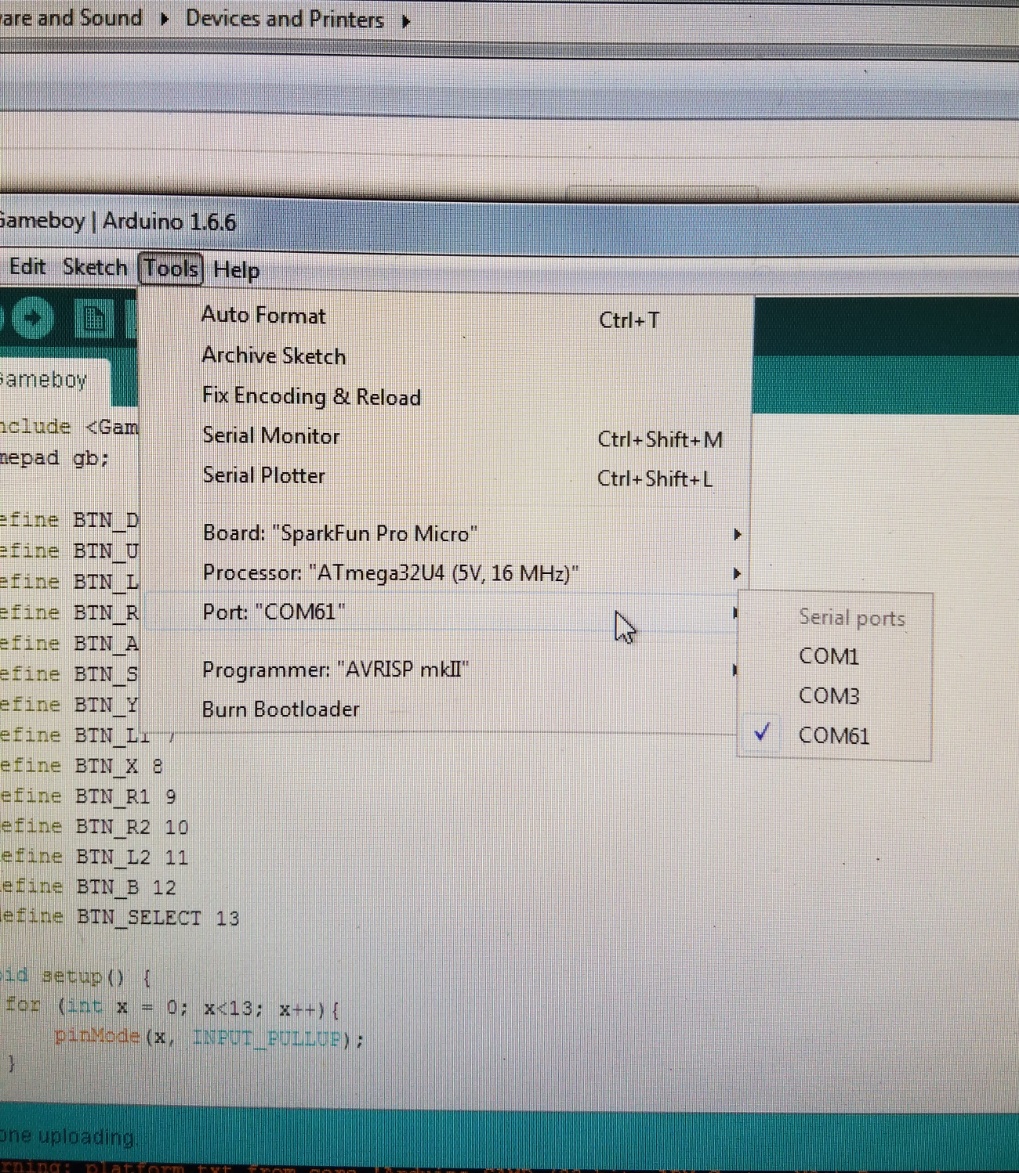The image size is (1019, 1173).
Task: Click Hardware and Sound breadcrumb
Action: click(71, 17)
